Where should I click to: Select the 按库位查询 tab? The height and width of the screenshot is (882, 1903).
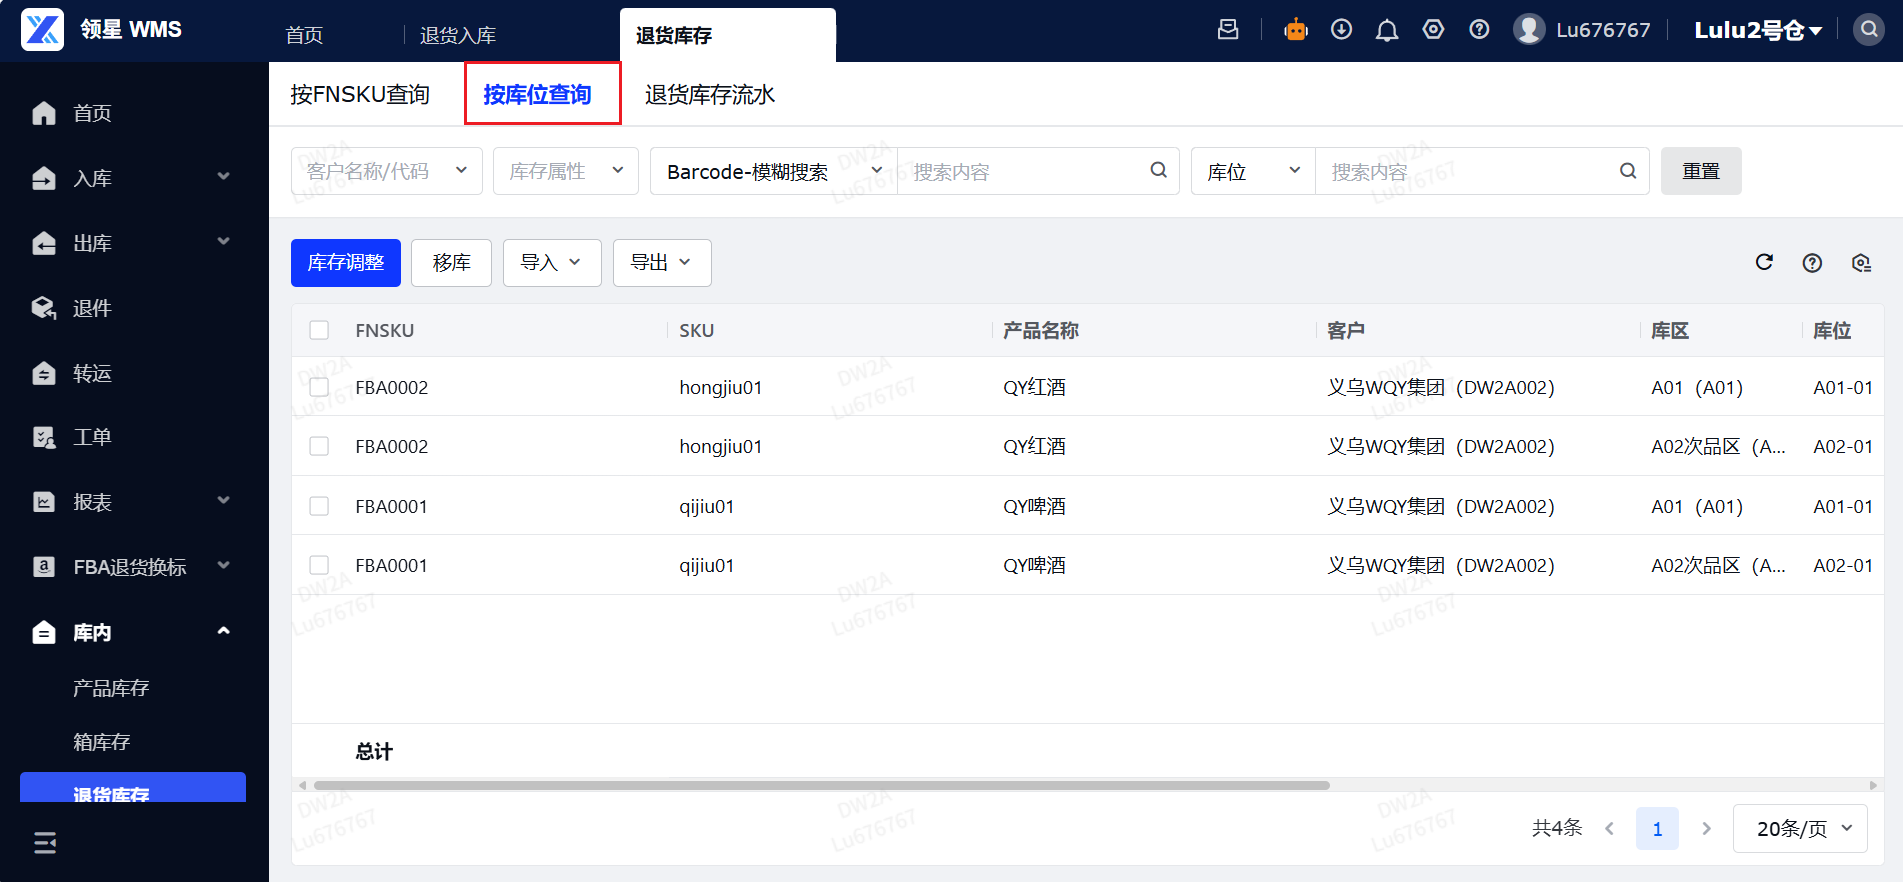point(537,94)
